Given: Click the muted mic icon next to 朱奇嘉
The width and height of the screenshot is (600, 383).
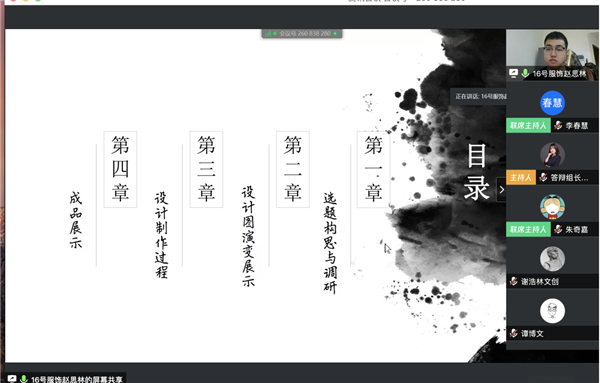Looking at the screenshot, I should point(558,230).
